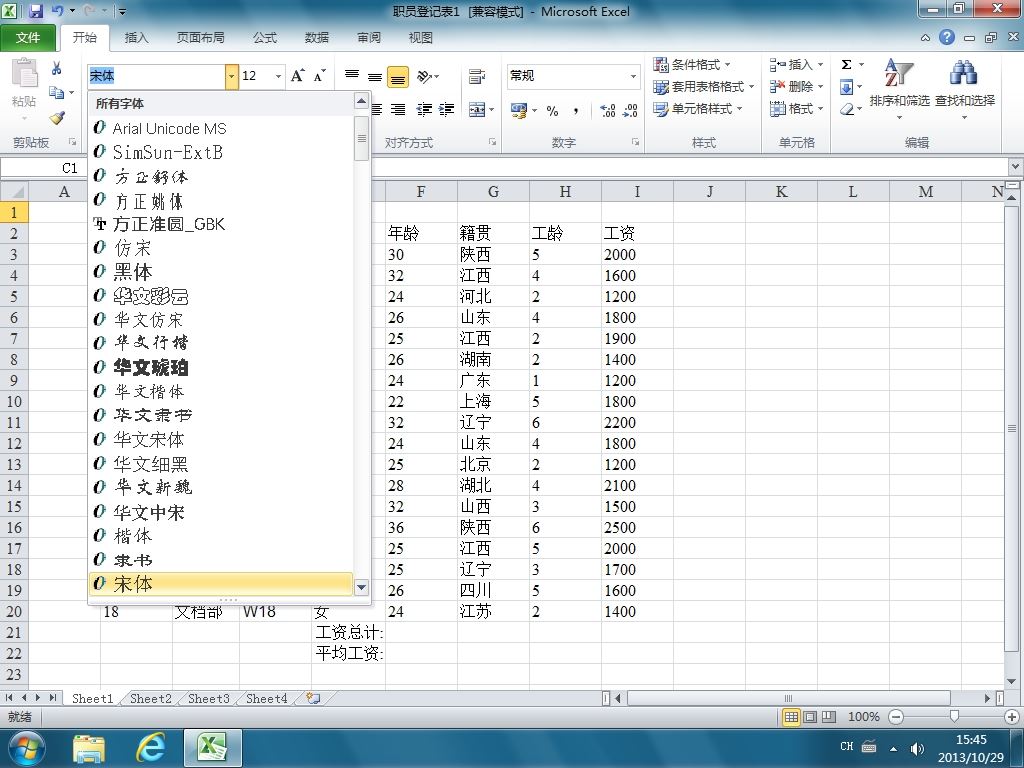Image resolution: width=1024 pixels, height=768 pixels.
Task: Apply percent style
Action: (552, 110)
